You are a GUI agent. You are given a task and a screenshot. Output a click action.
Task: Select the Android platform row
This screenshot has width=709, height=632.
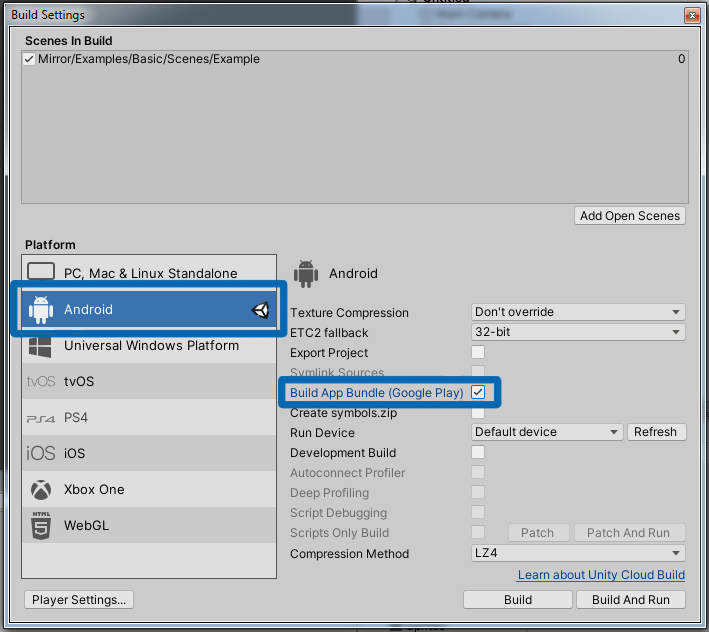[149, 309]
